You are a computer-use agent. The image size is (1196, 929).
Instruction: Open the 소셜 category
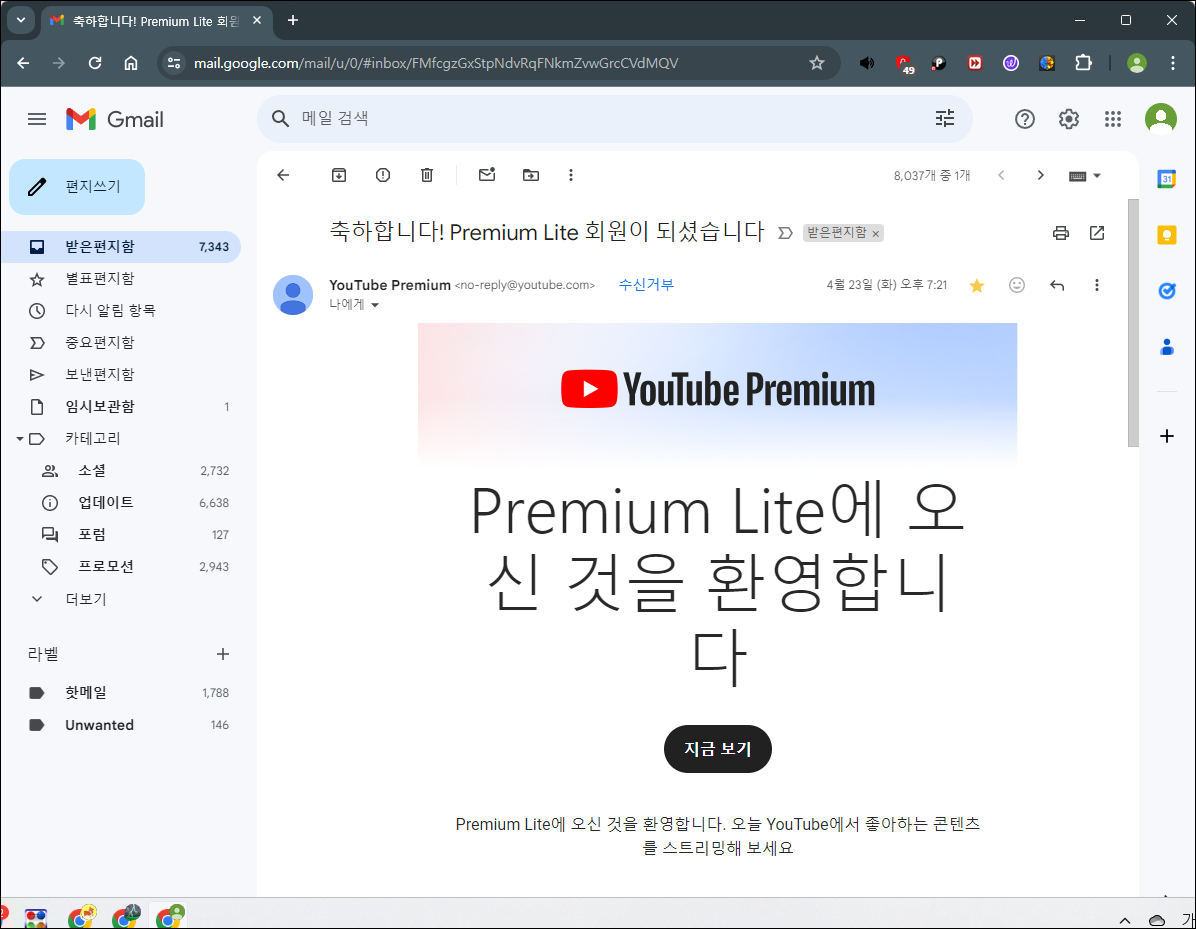(x=121, y=471)
